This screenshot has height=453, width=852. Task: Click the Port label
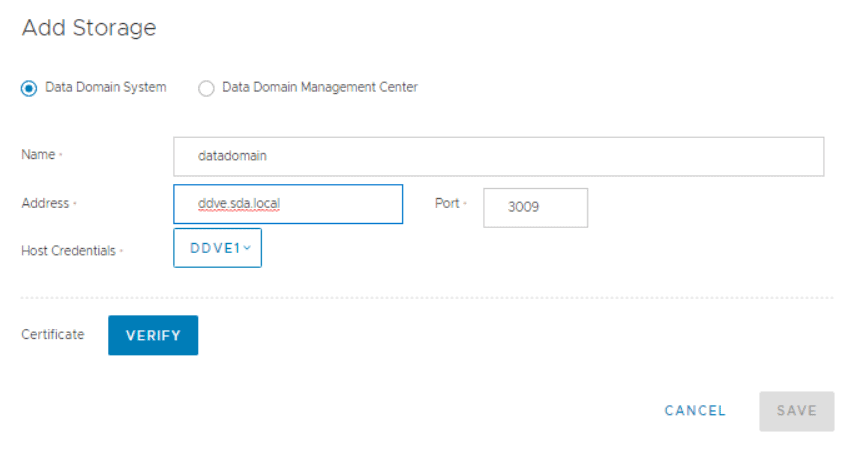(446, 203)
